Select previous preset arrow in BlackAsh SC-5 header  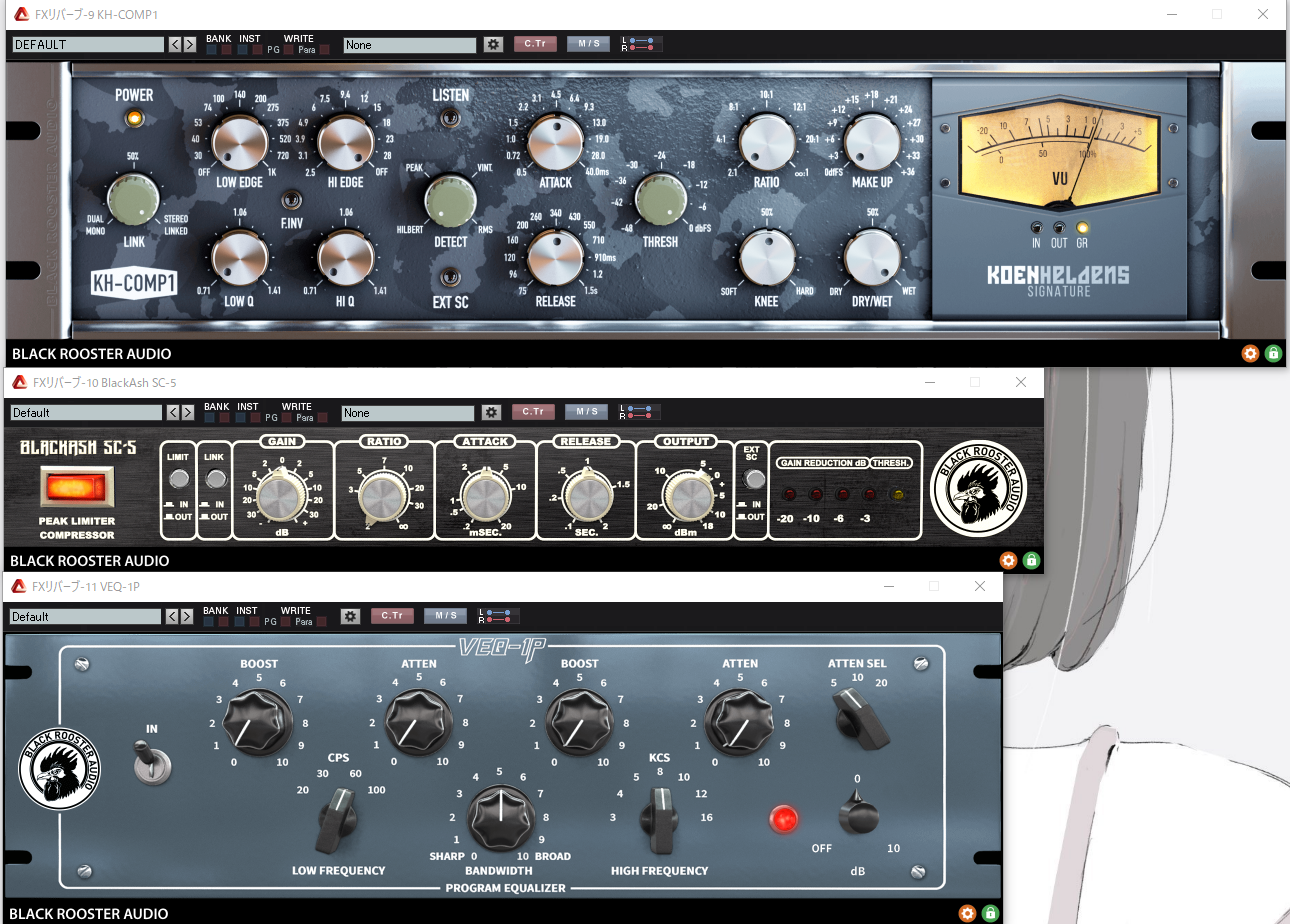click(173, 412)
